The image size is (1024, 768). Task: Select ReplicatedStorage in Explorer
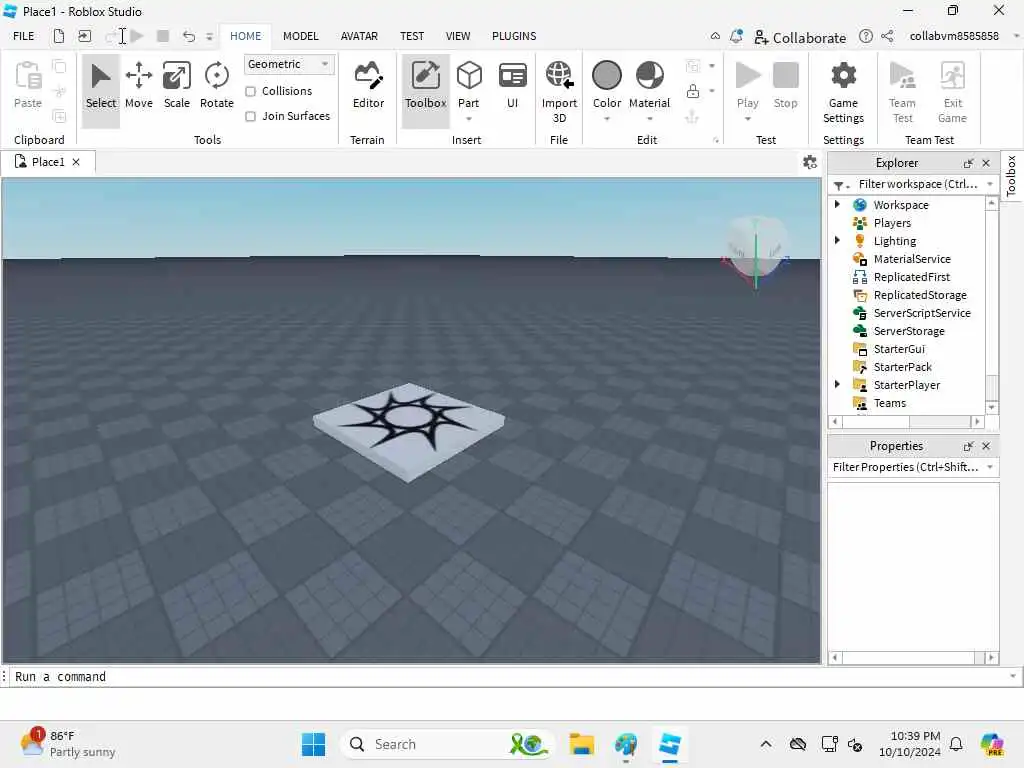pos(920,295)
